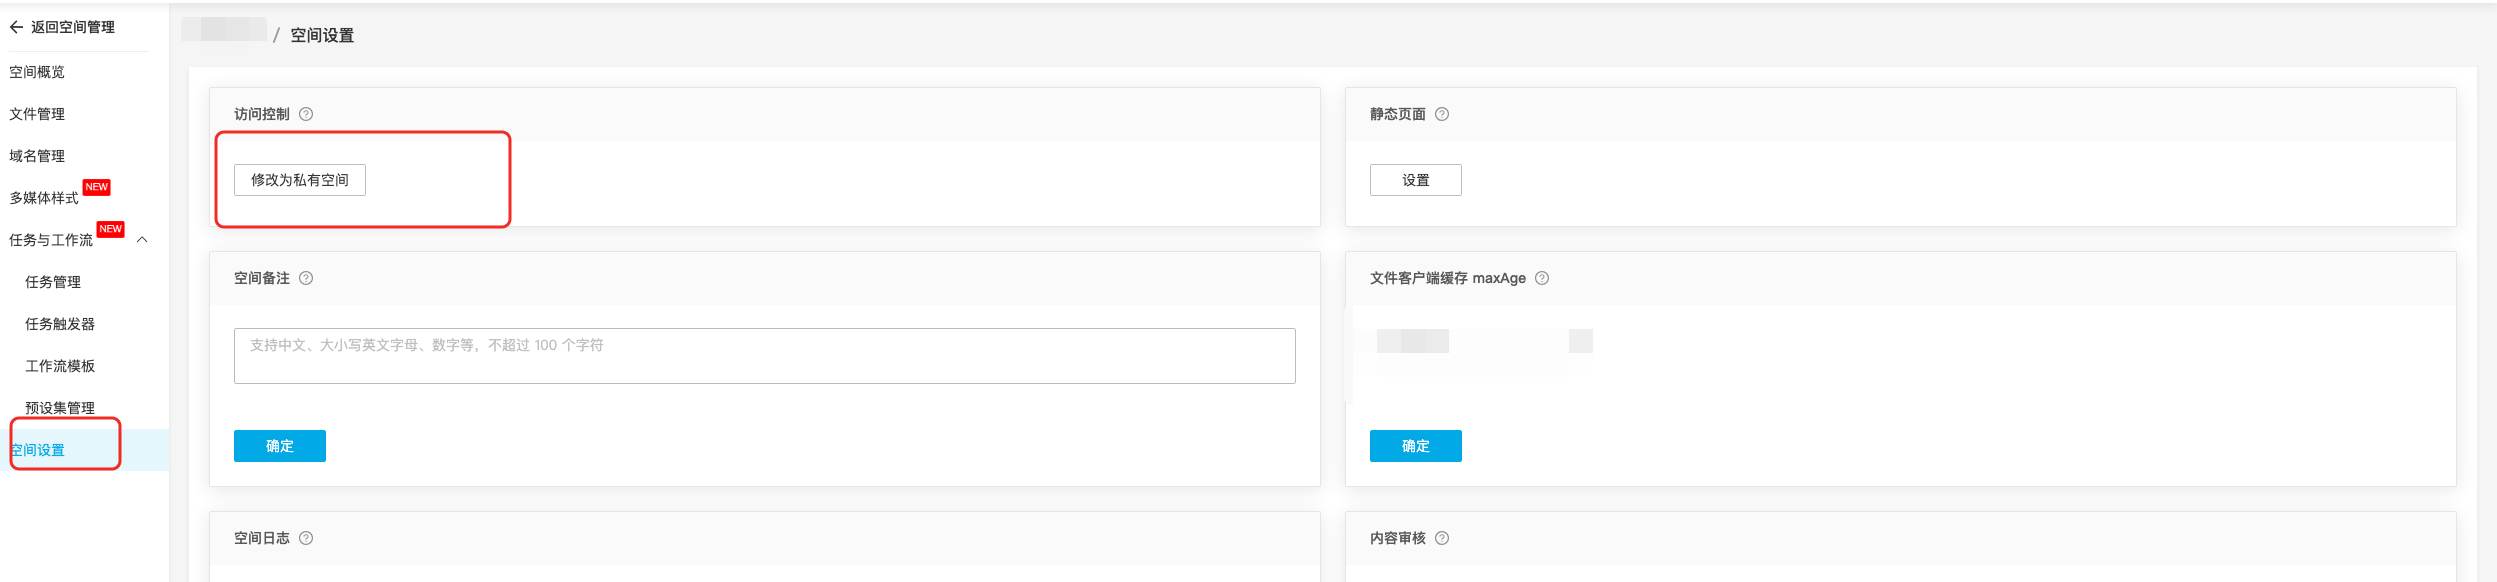This screenshot has height=582, width=2497.
Task: Click 空间设置 breadcrumb text
Action: (322, 35)
